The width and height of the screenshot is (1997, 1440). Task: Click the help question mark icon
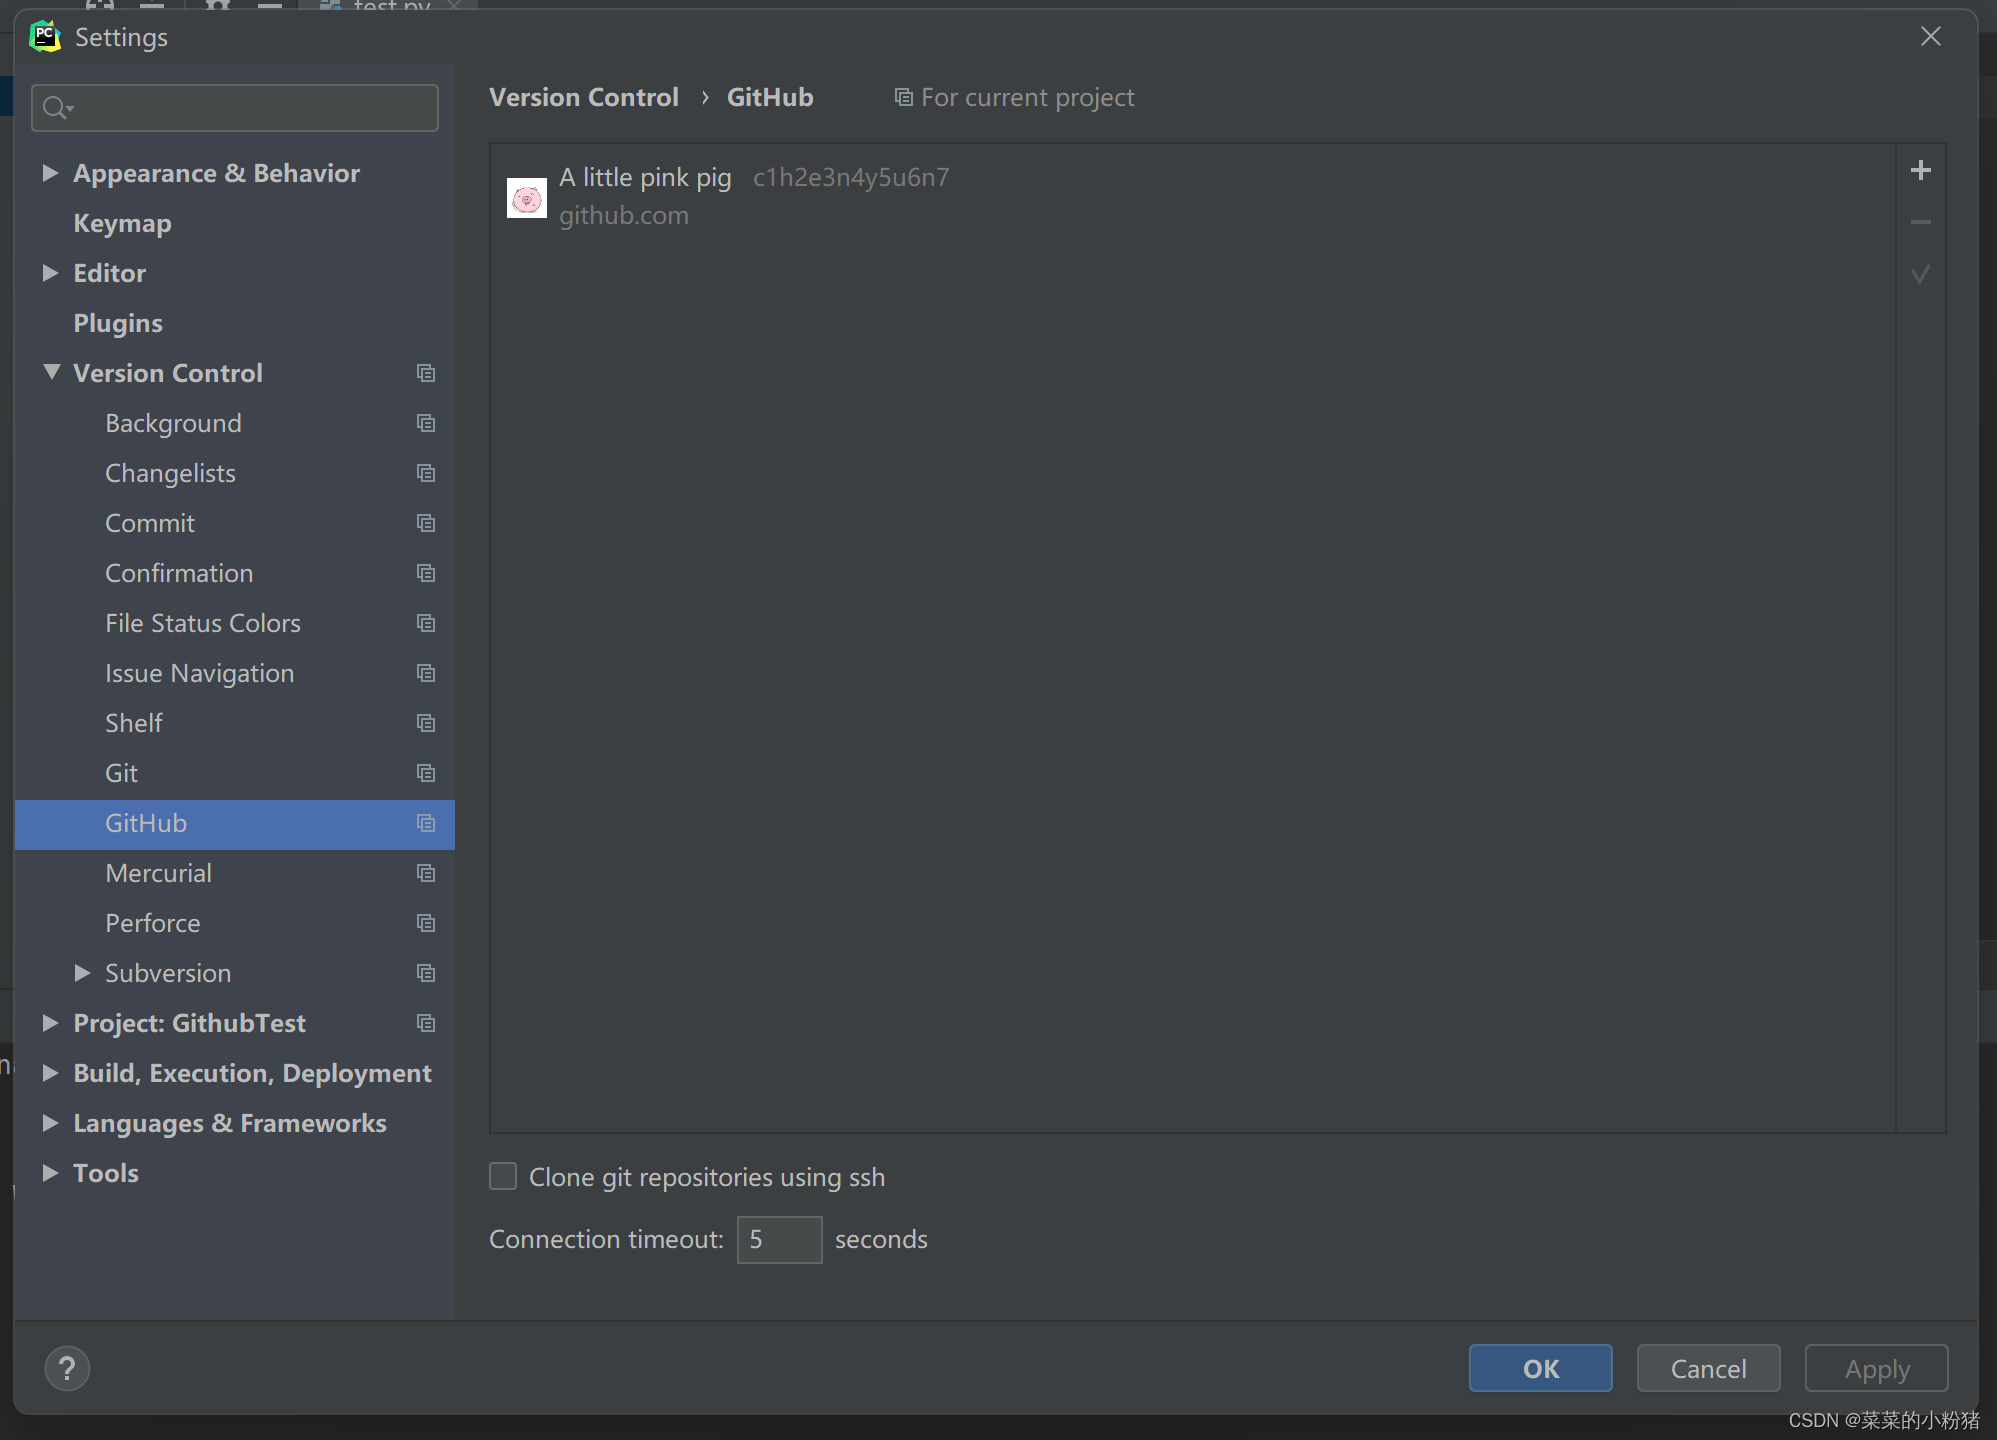[67, 1368]
